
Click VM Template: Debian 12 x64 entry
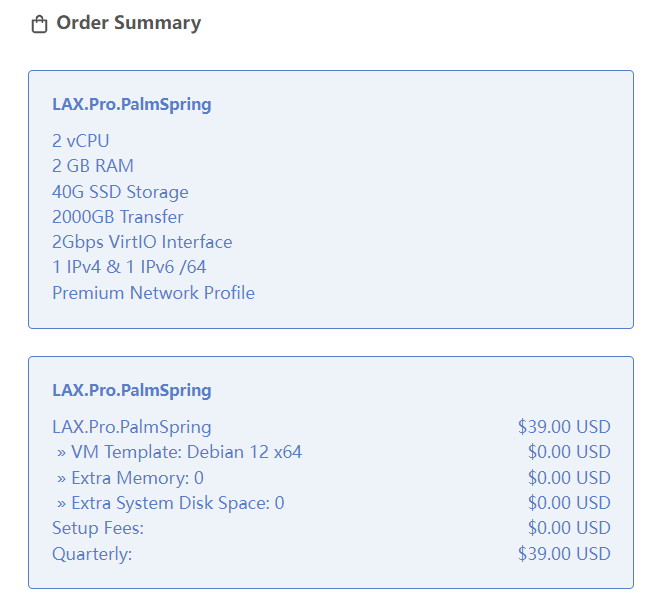point(180,452)
